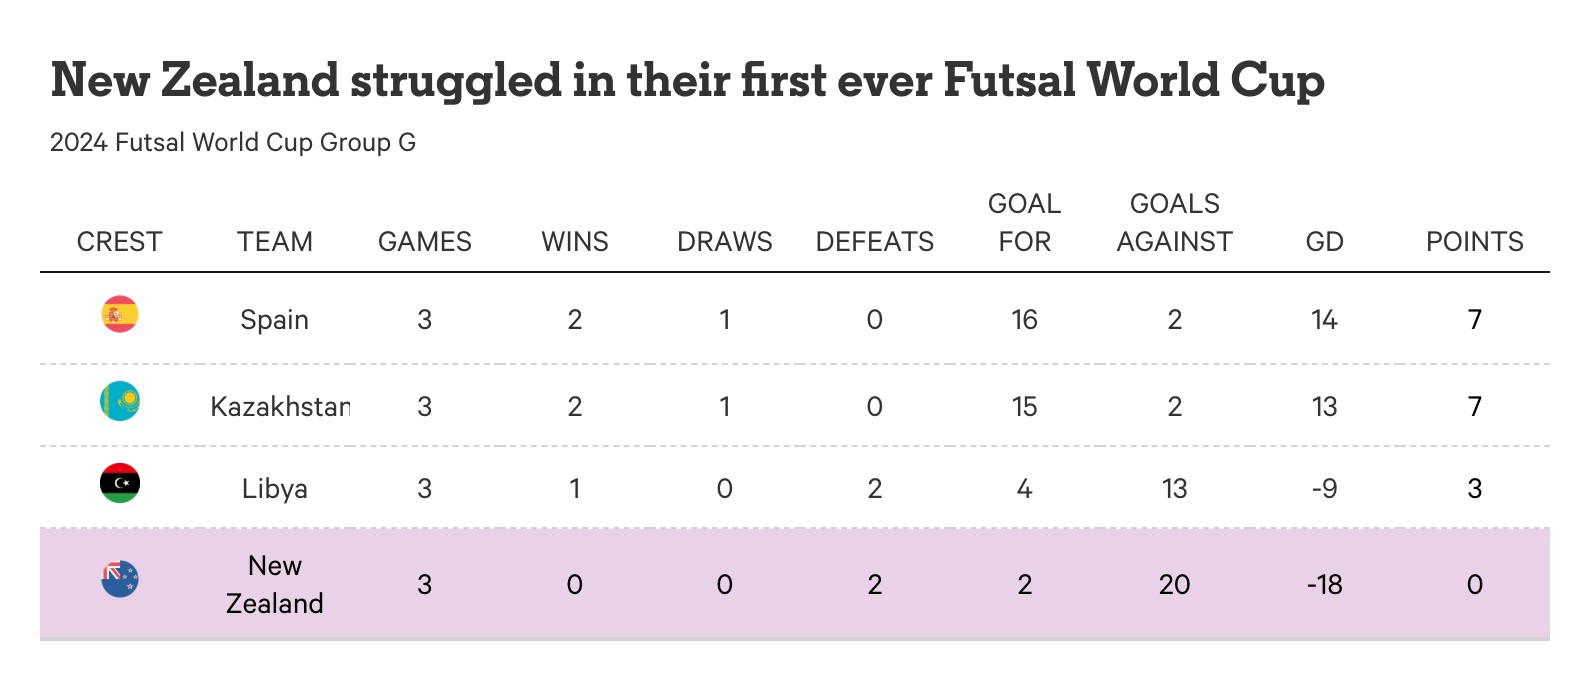Click the Kazakhstan team name
The width and height of the screenshot is (1590, 678).
point(280,407)
